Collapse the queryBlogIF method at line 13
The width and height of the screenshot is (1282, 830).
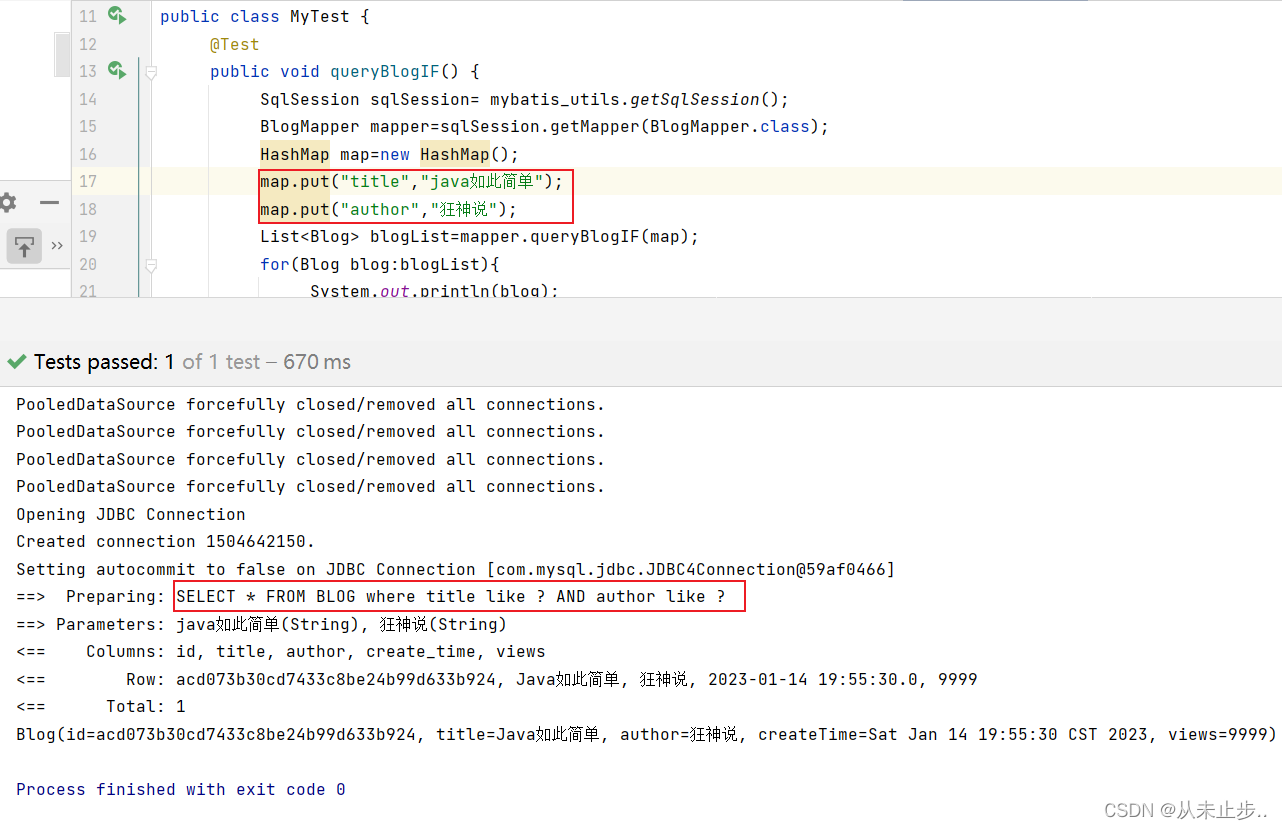(x=151, y=72)
